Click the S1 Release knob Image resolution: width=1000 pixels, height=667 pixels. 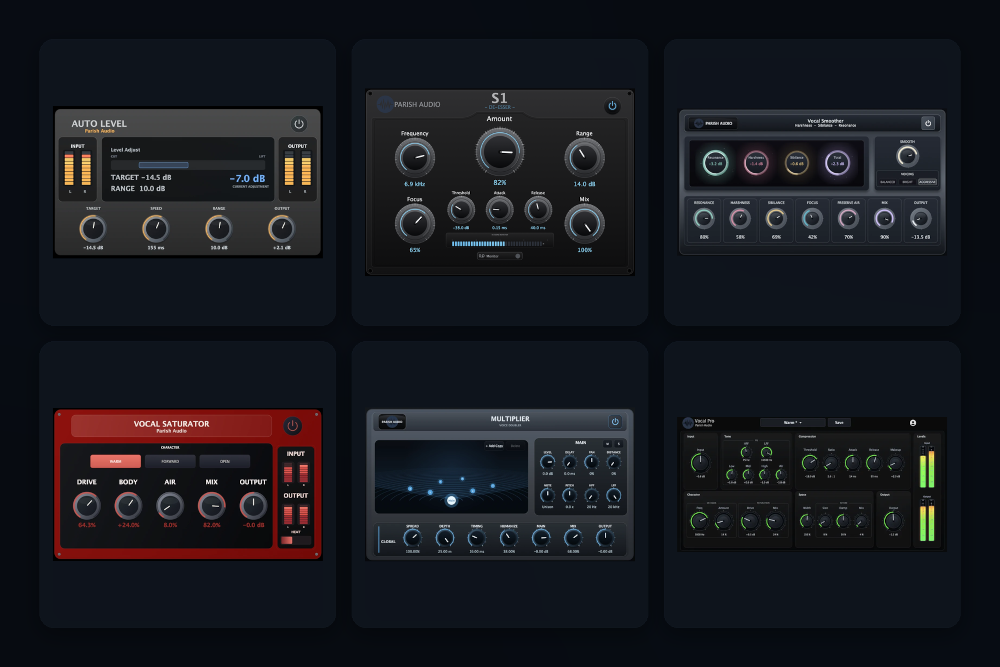(538, 210)
